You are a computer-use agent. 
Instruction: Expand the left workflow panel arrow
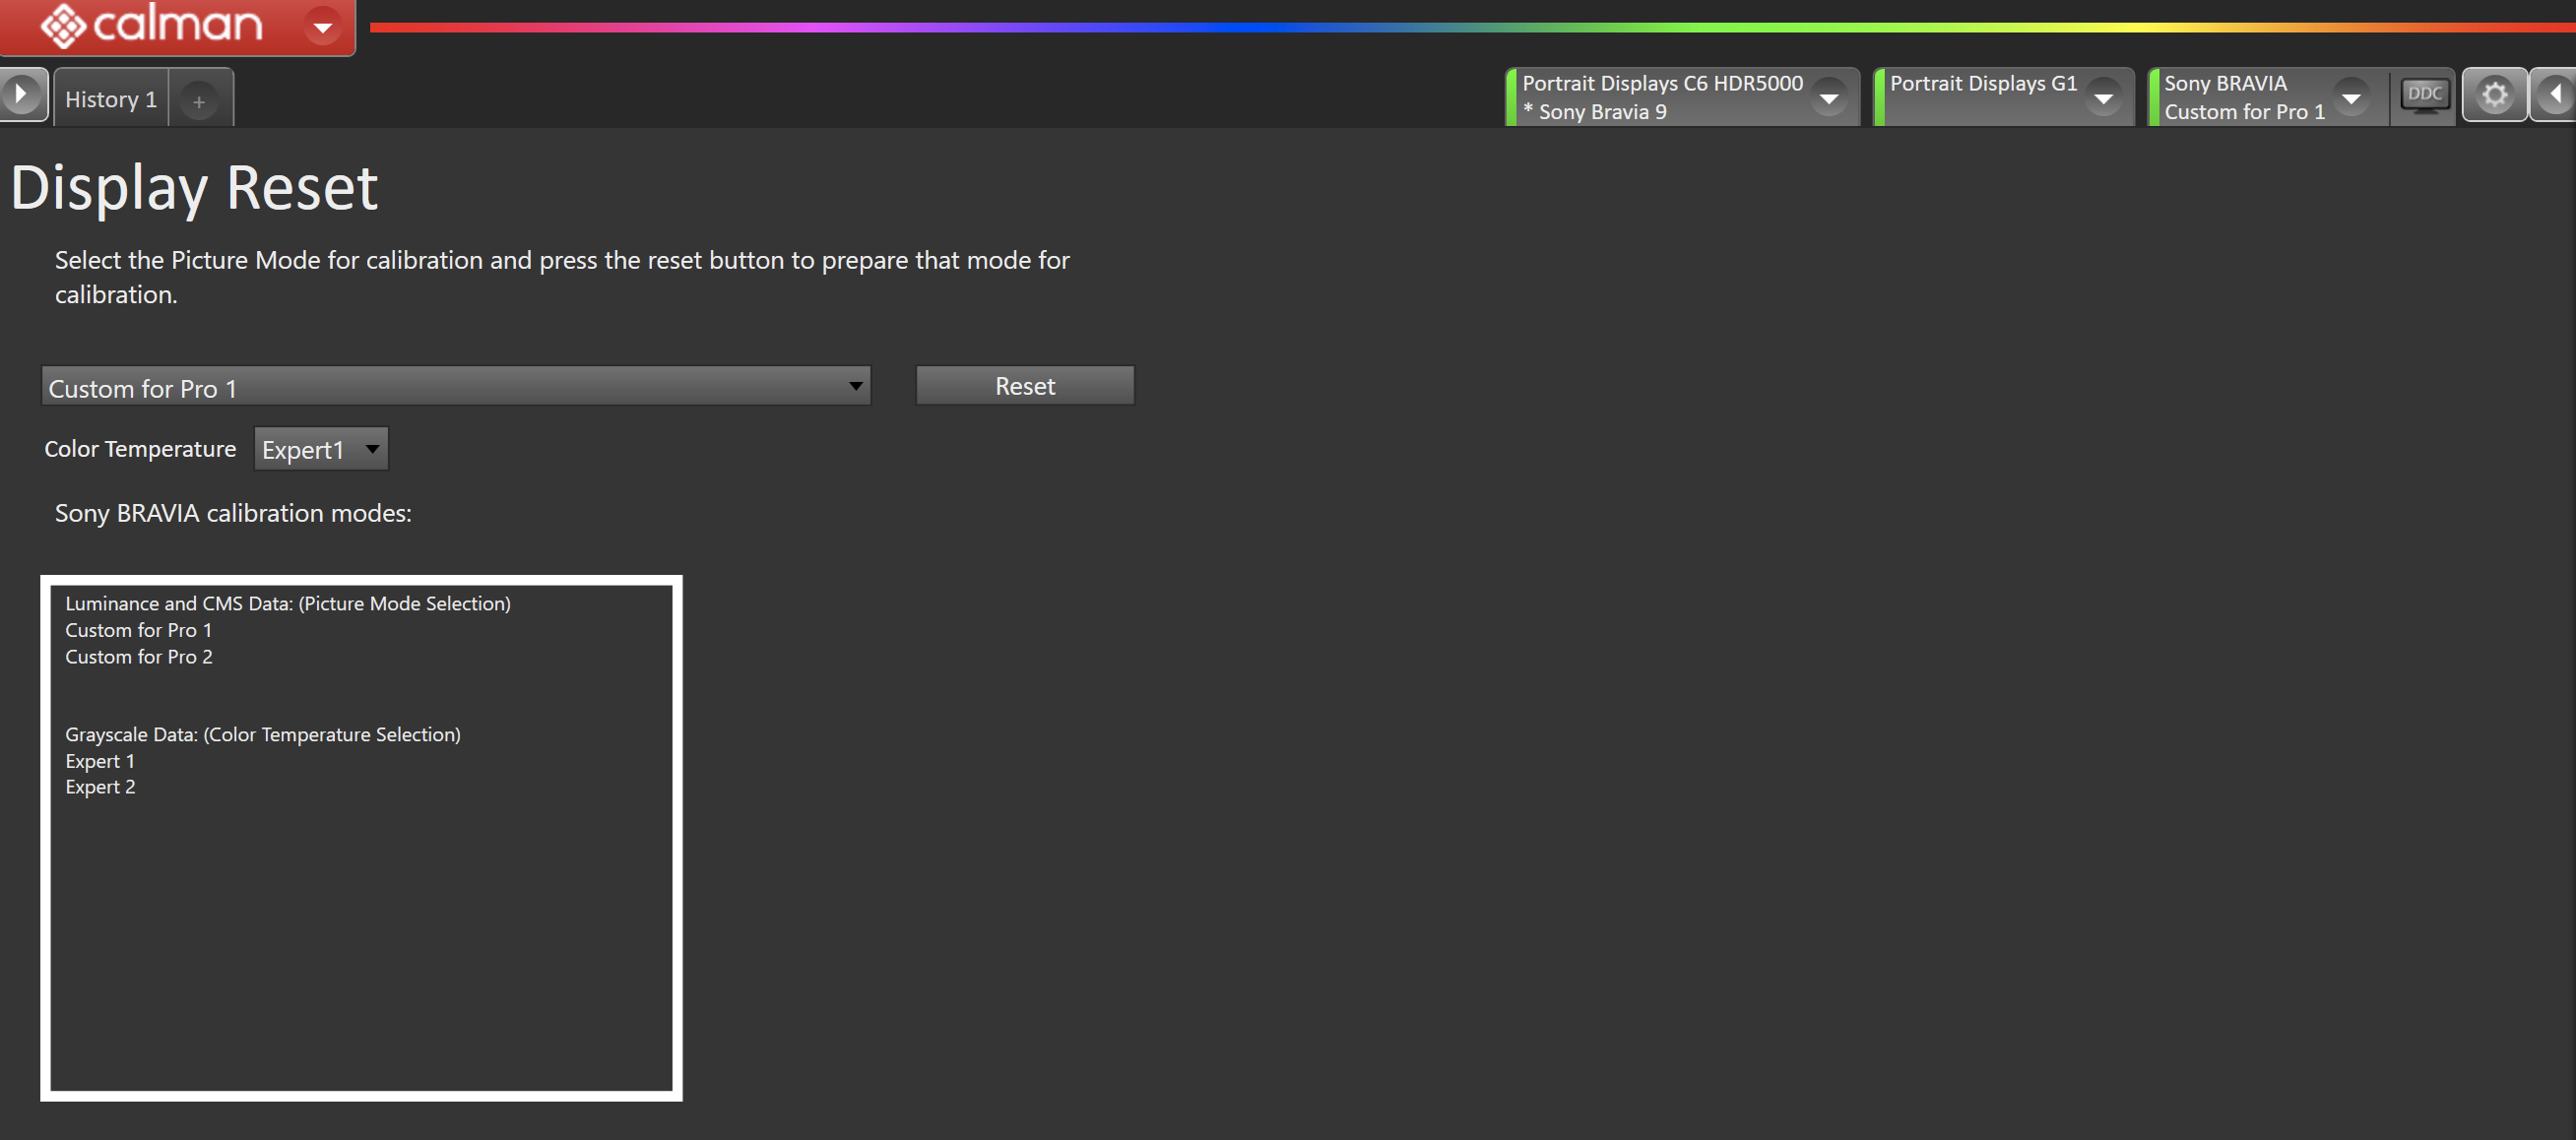point(23,95)
